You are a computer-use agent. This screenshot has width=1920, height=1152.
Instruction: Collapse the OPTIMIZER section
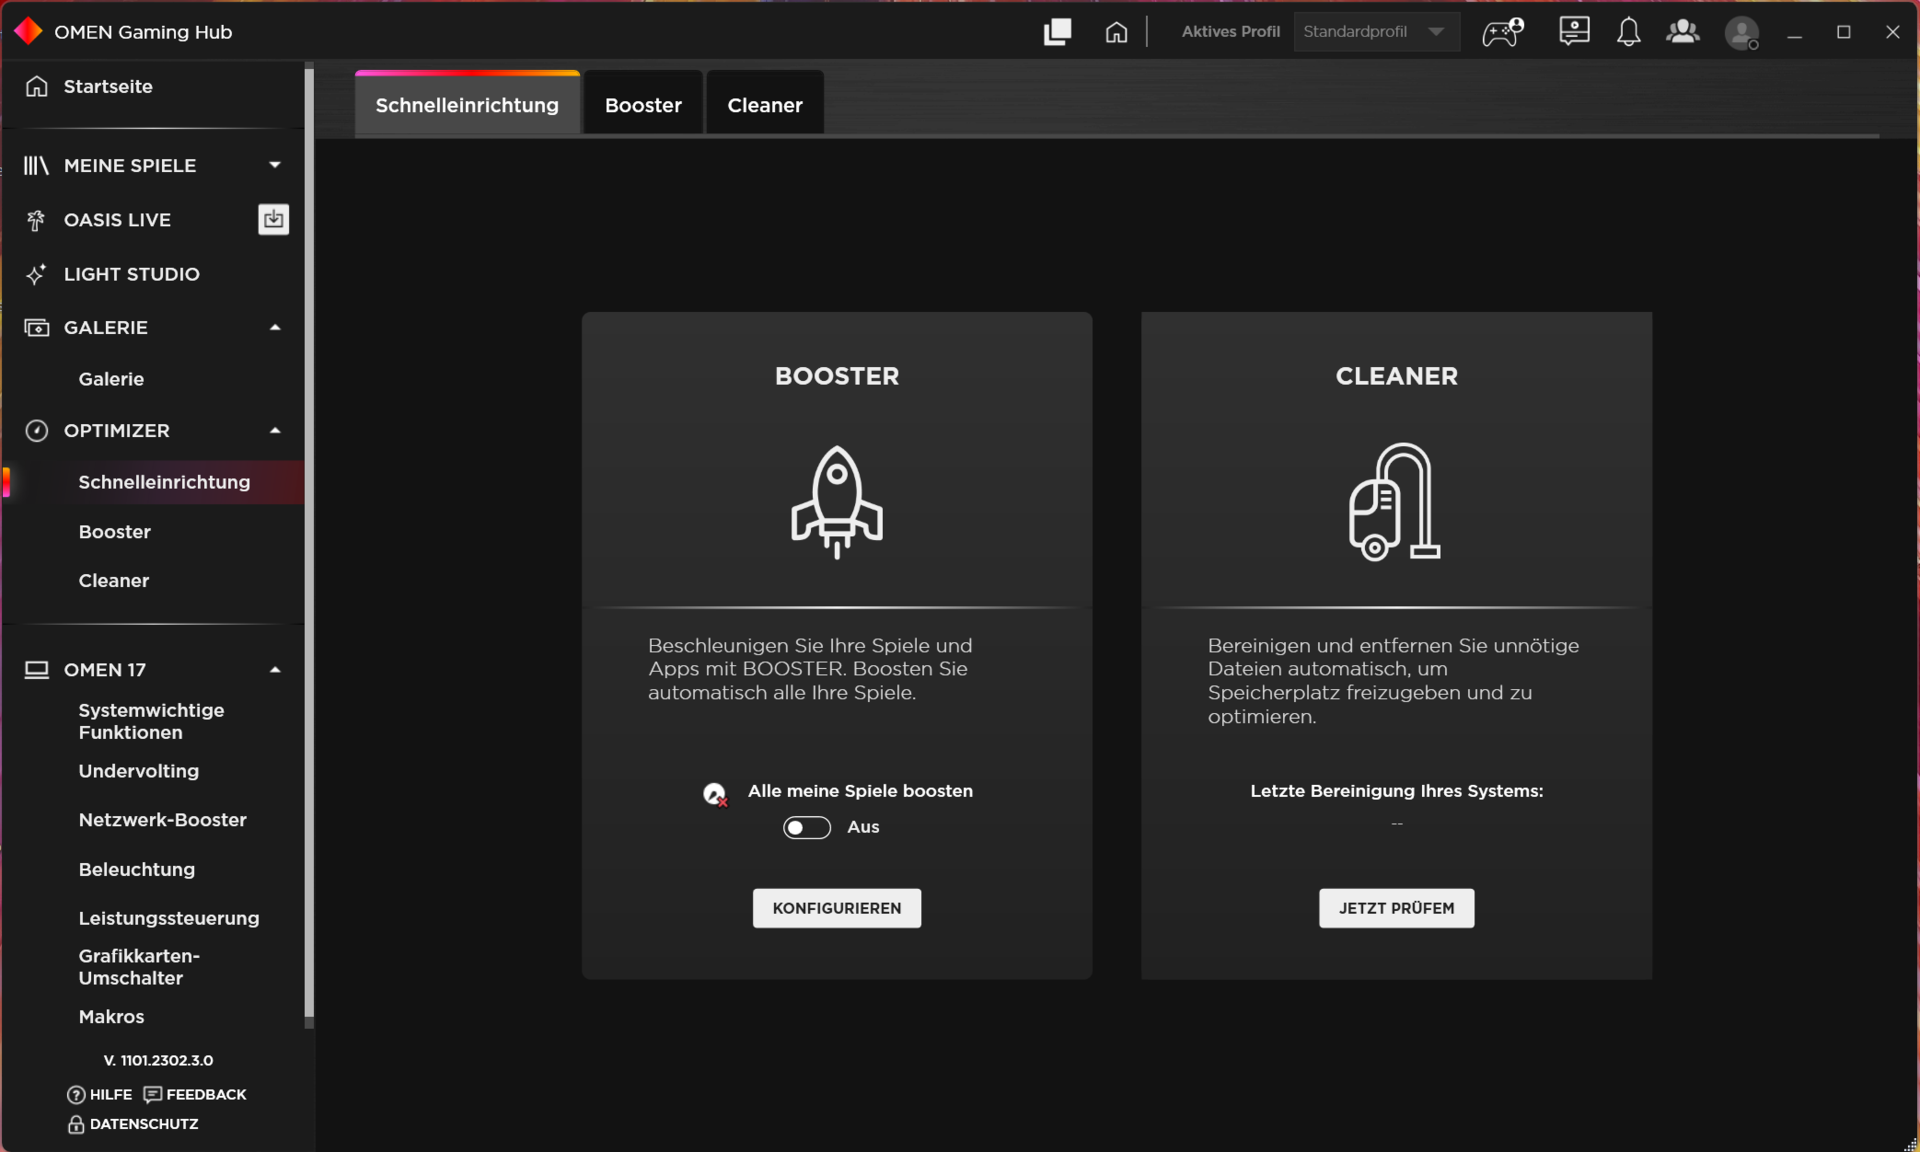[275, 430]
